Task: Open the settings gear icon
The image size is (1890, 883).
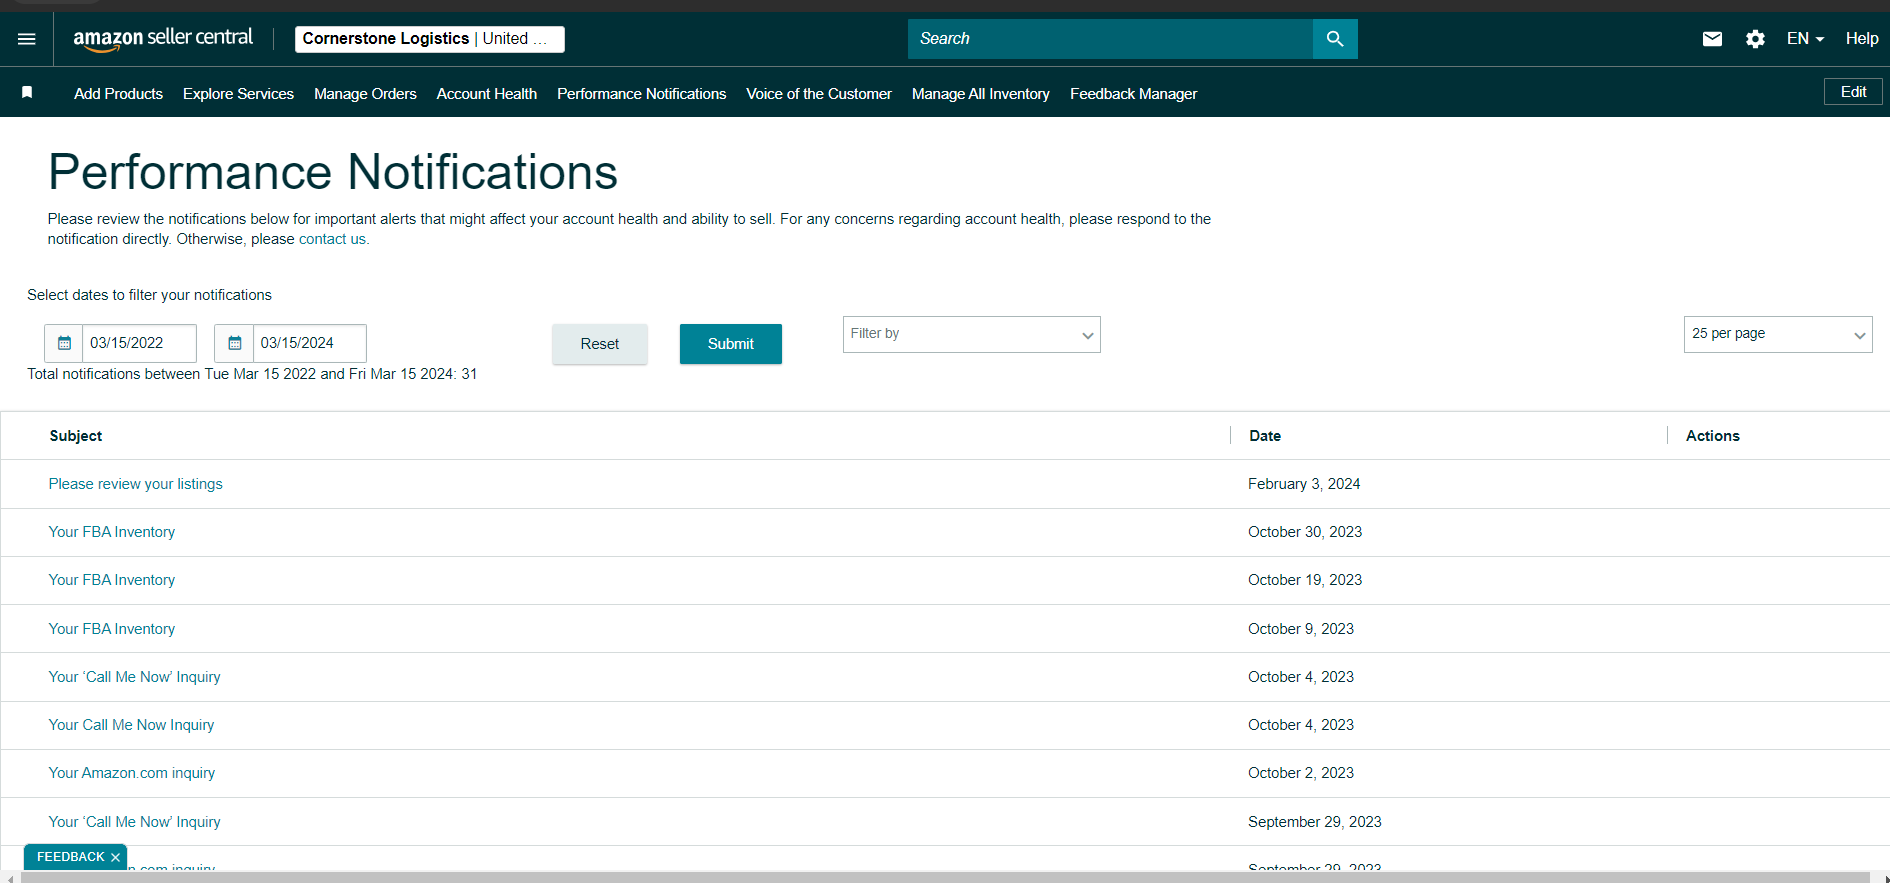Action: pyautogui.click(x=1755, y=39)
